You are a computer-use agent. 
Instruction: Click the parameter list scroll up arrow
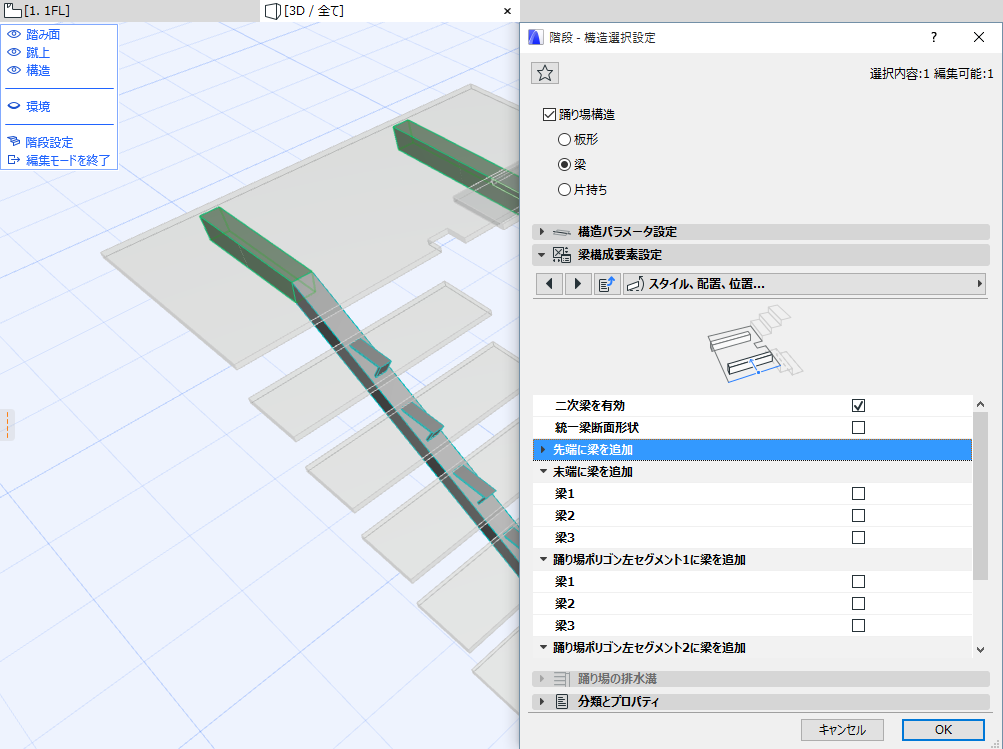pos(981,404)
